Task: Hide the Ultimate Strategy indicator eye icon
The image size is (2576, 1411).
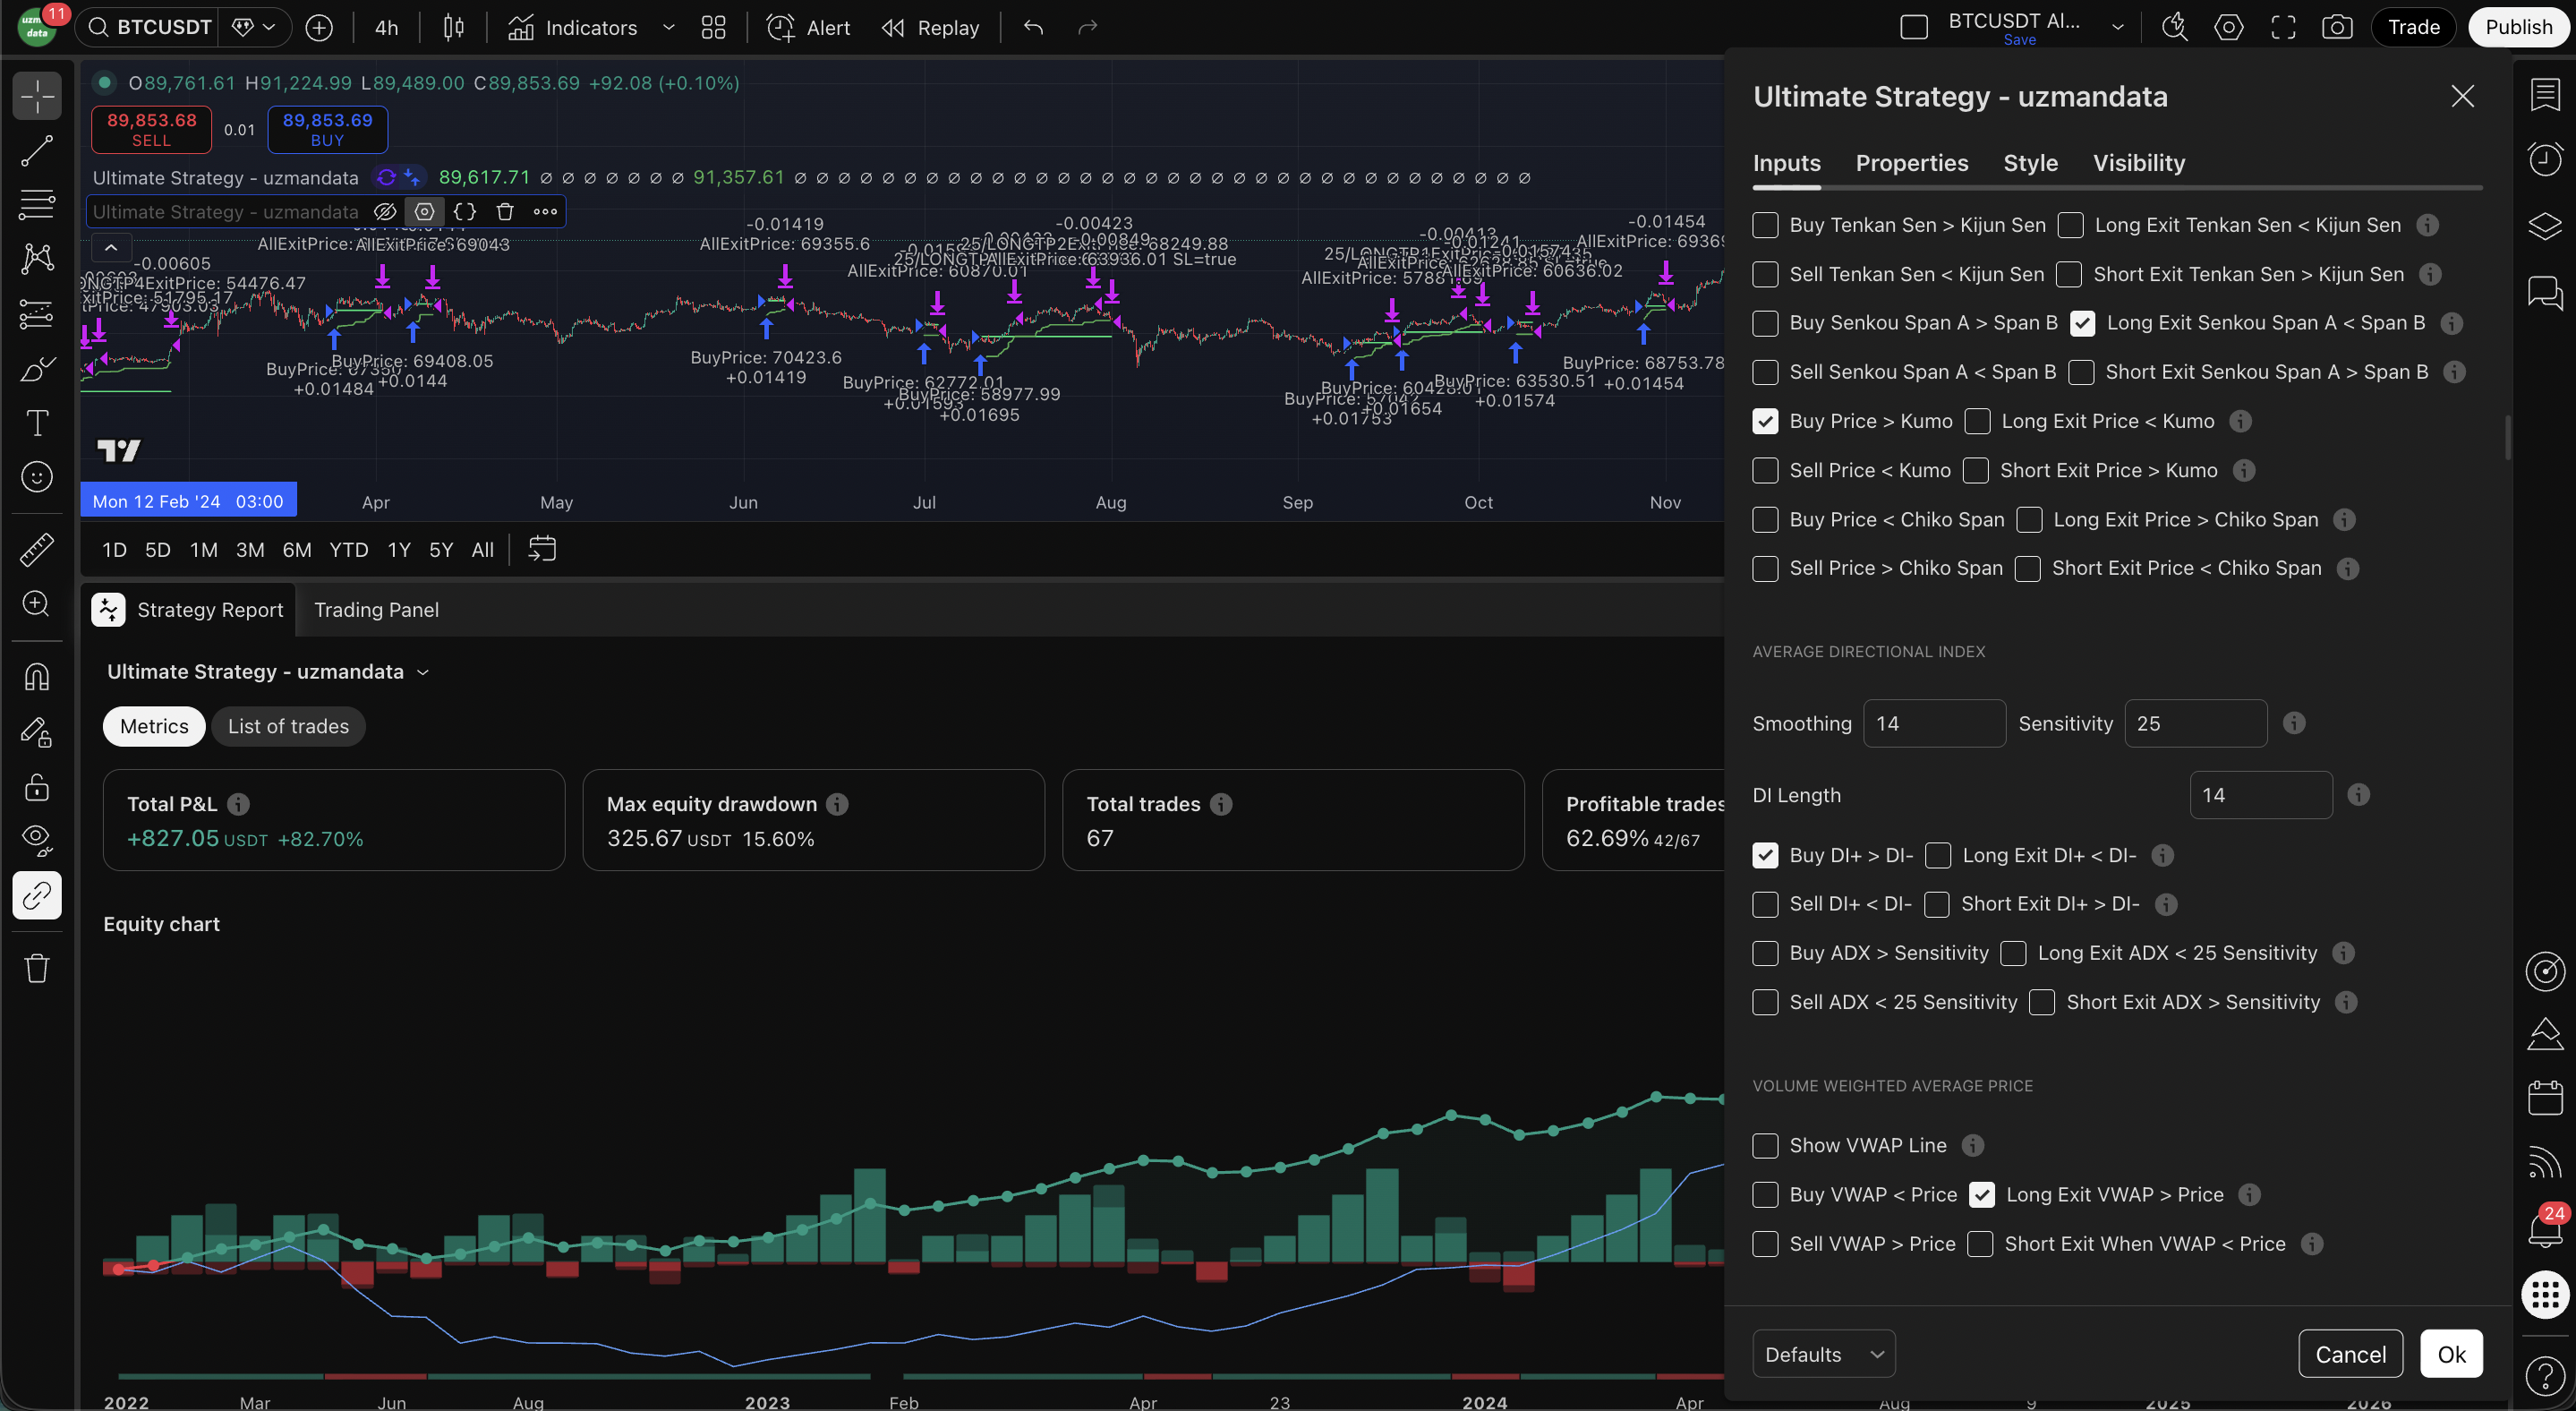Action: coord(384,212)
